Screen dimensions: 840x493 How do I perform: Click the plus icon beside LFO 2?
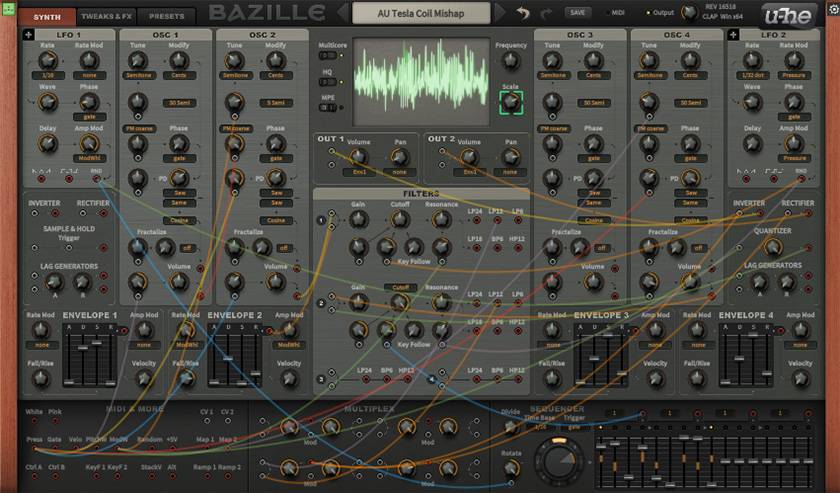click(732, 35)
